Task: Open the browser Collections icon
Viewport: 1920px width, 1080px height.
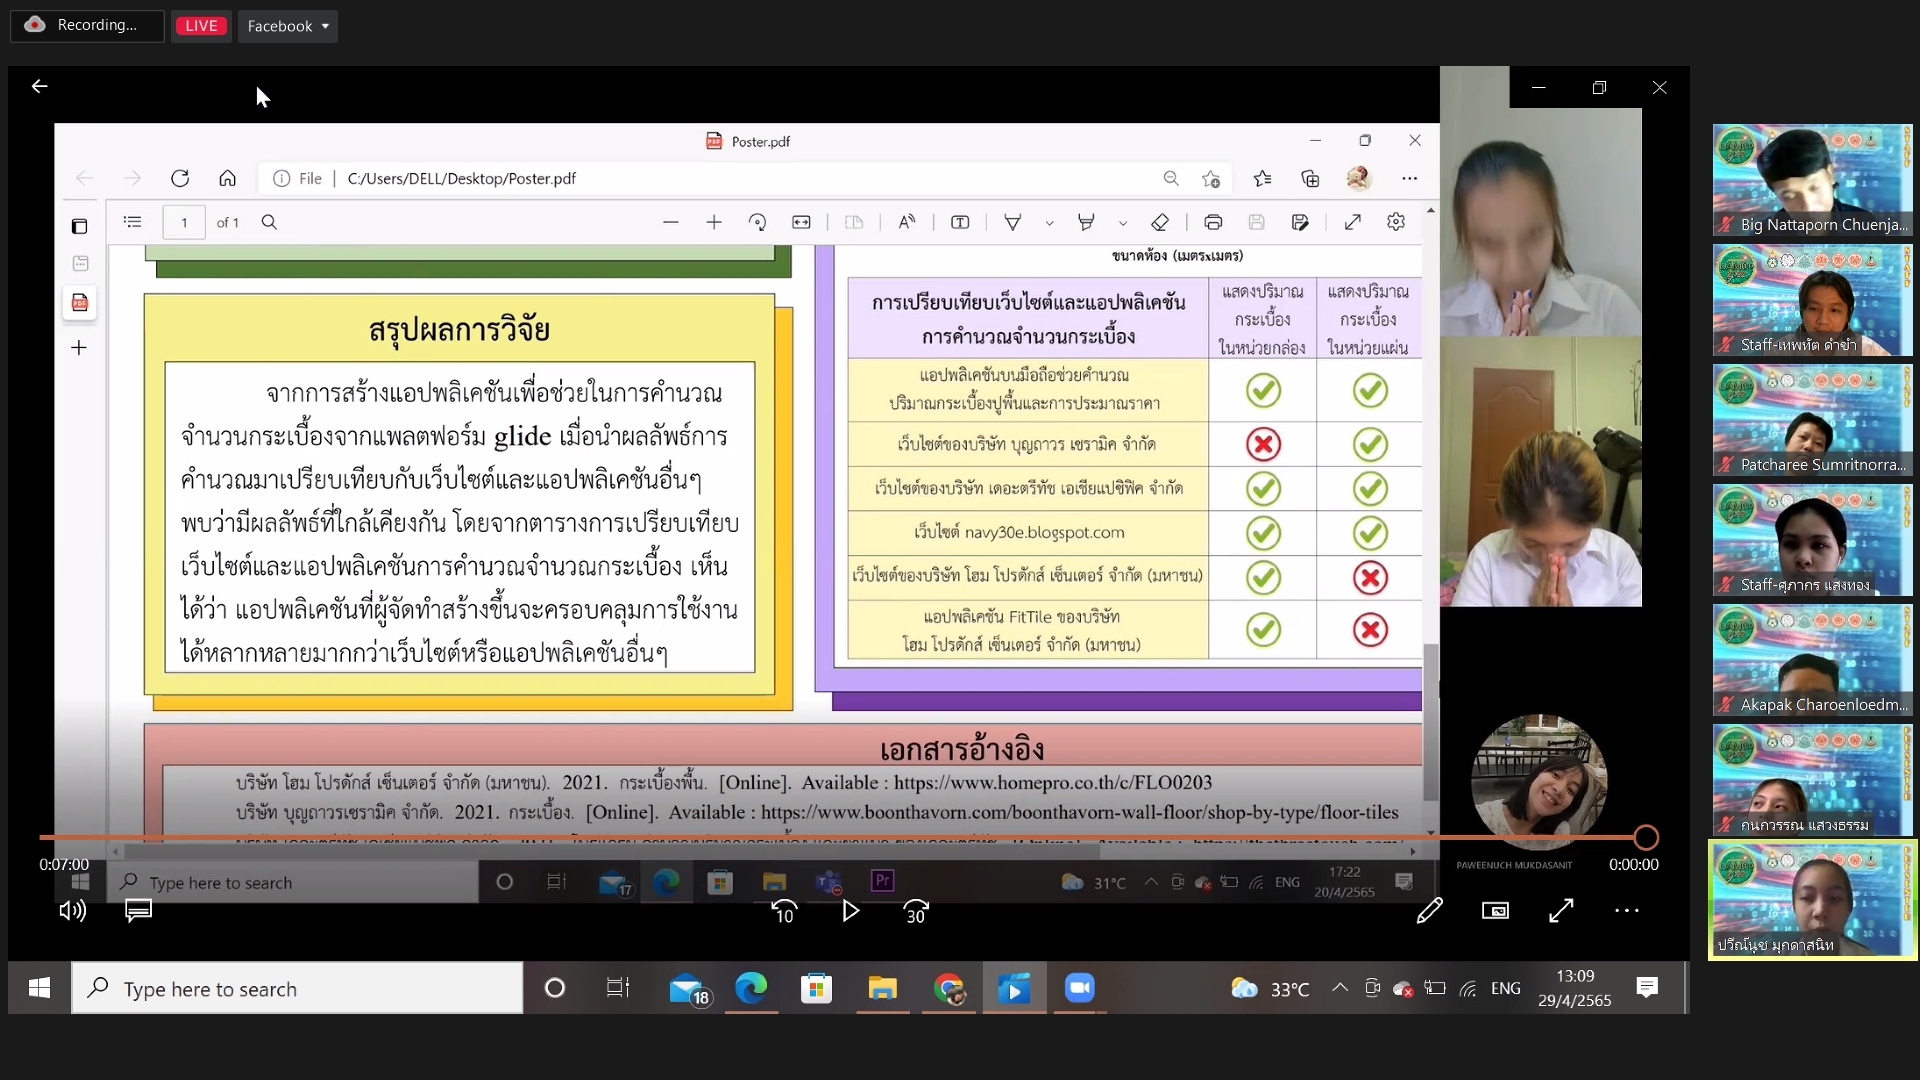Action: 1310,178
